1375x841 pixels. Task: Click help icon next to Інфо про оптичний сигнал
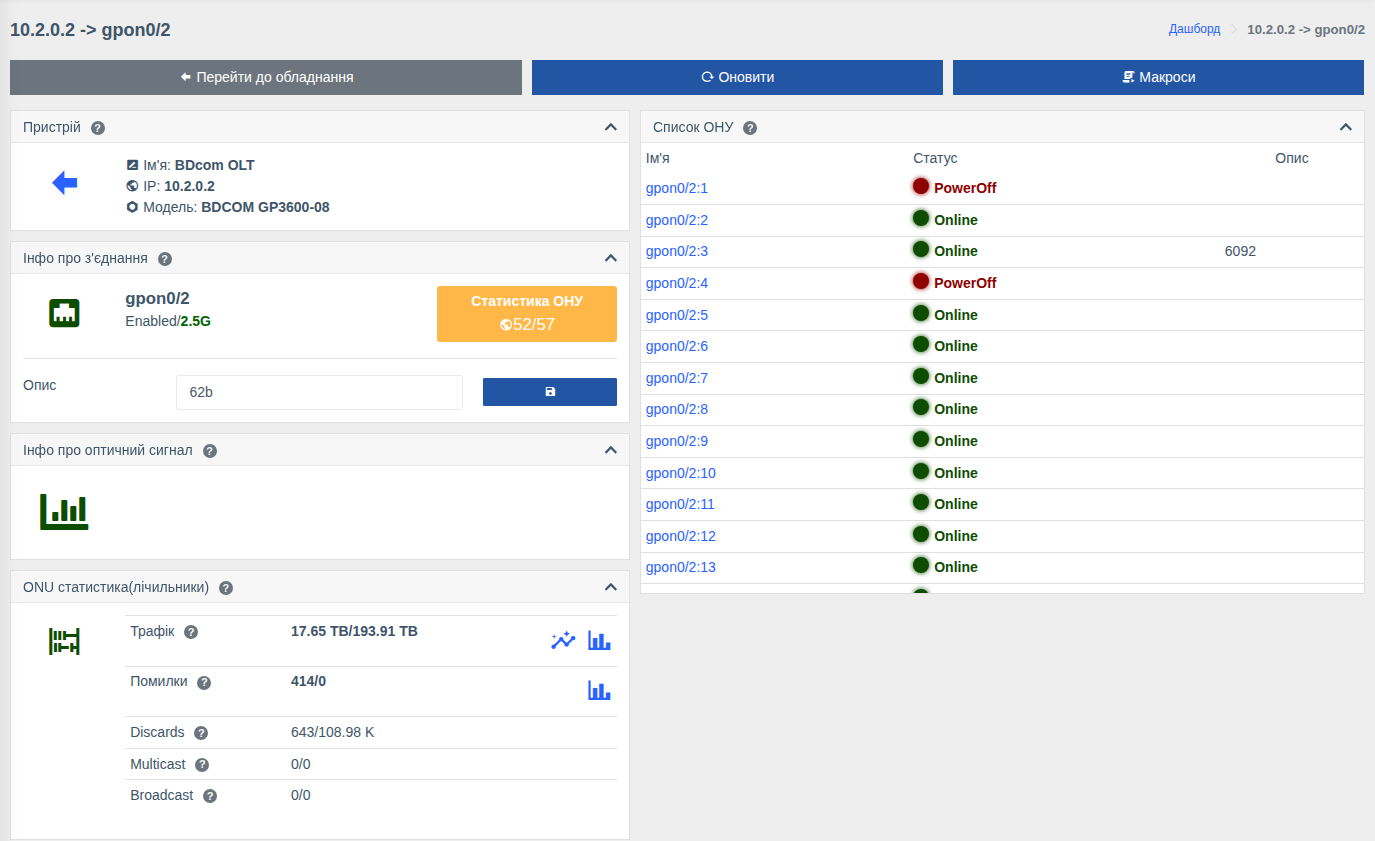pyautogui.click(x=210, y=451)
